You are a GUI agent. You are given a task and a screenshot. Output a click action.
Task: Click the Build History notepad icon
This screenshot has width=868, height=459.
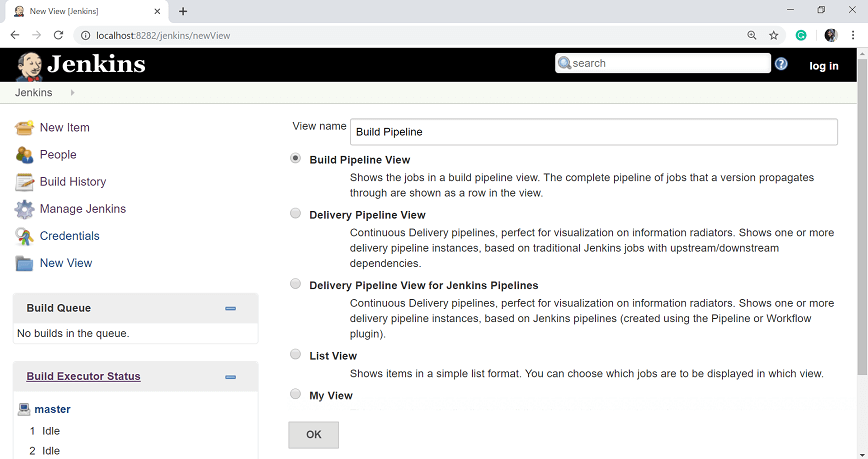[24, 182]
